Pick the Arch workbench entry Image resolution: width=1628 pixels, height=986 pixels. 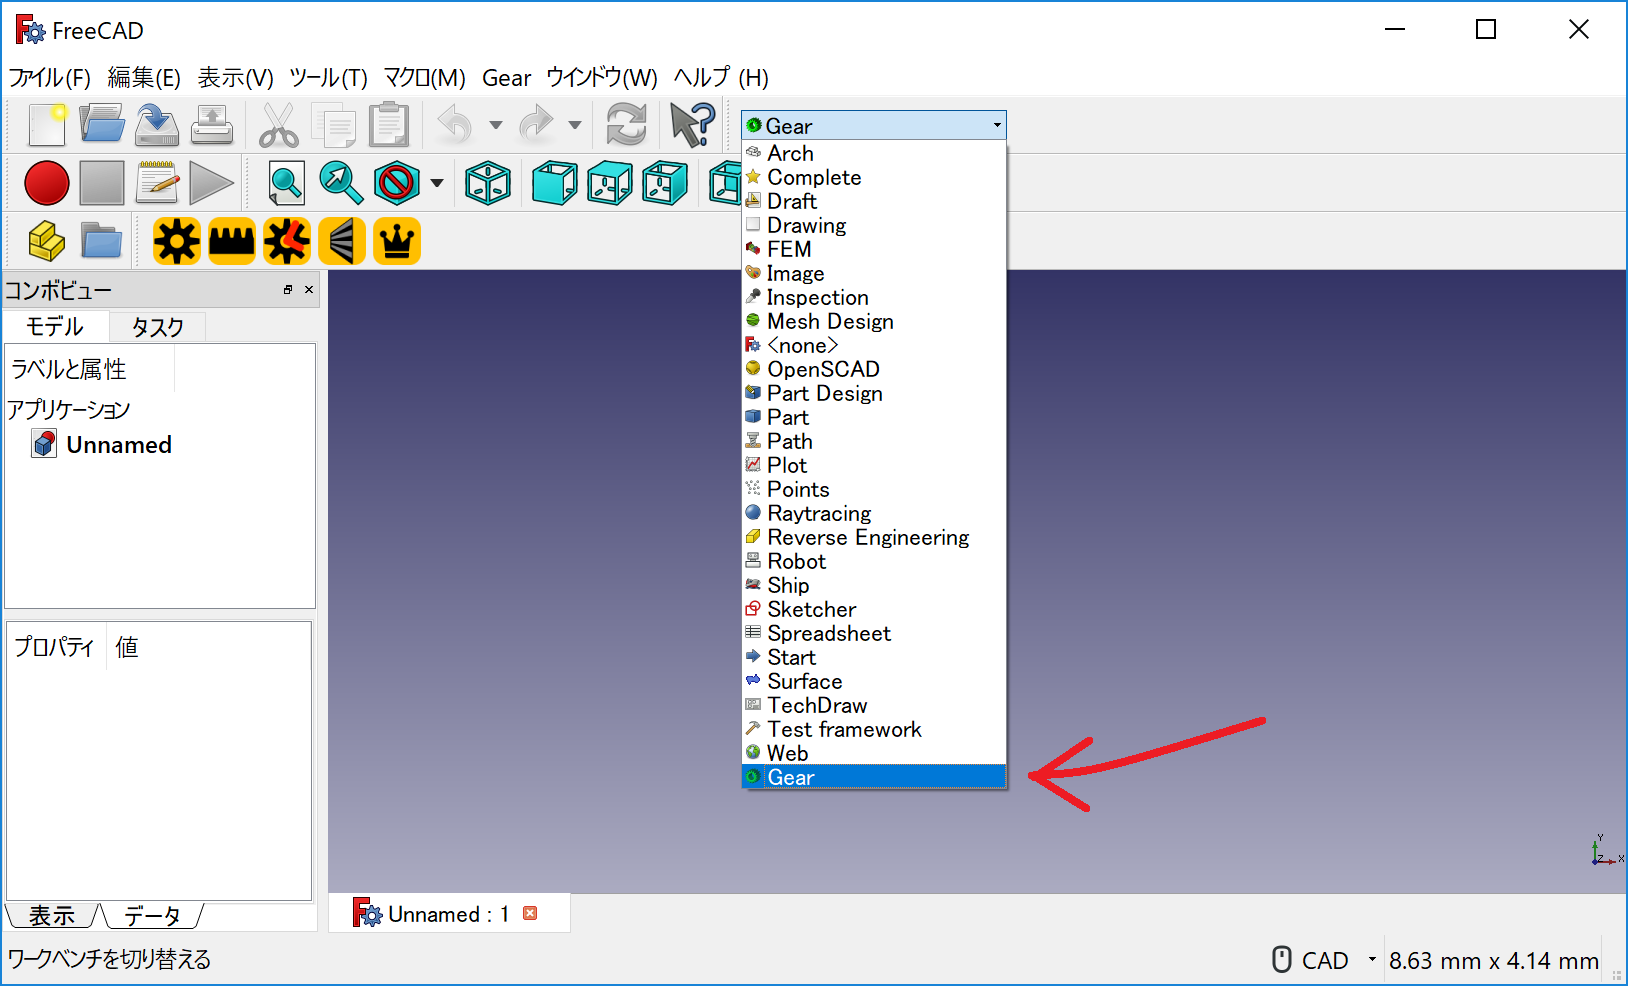point(873,153)
